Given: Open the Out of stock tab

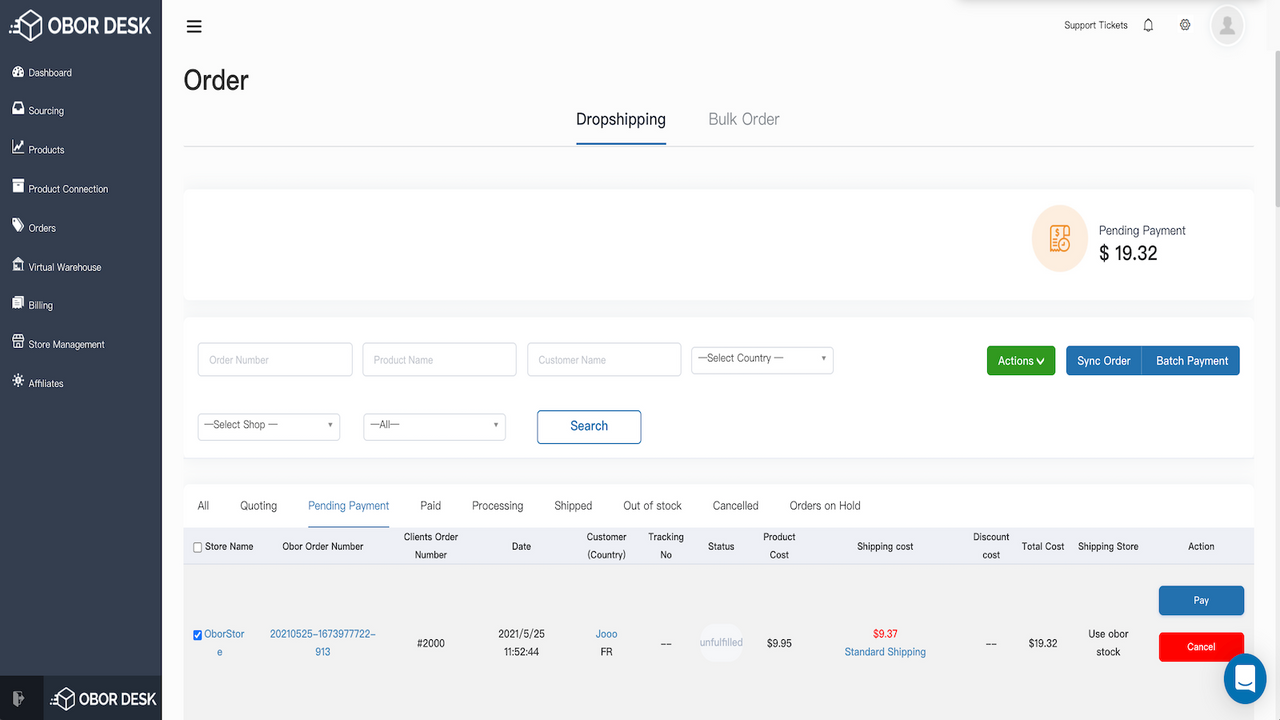Looking at the screenshot, I should click(651, 505).
